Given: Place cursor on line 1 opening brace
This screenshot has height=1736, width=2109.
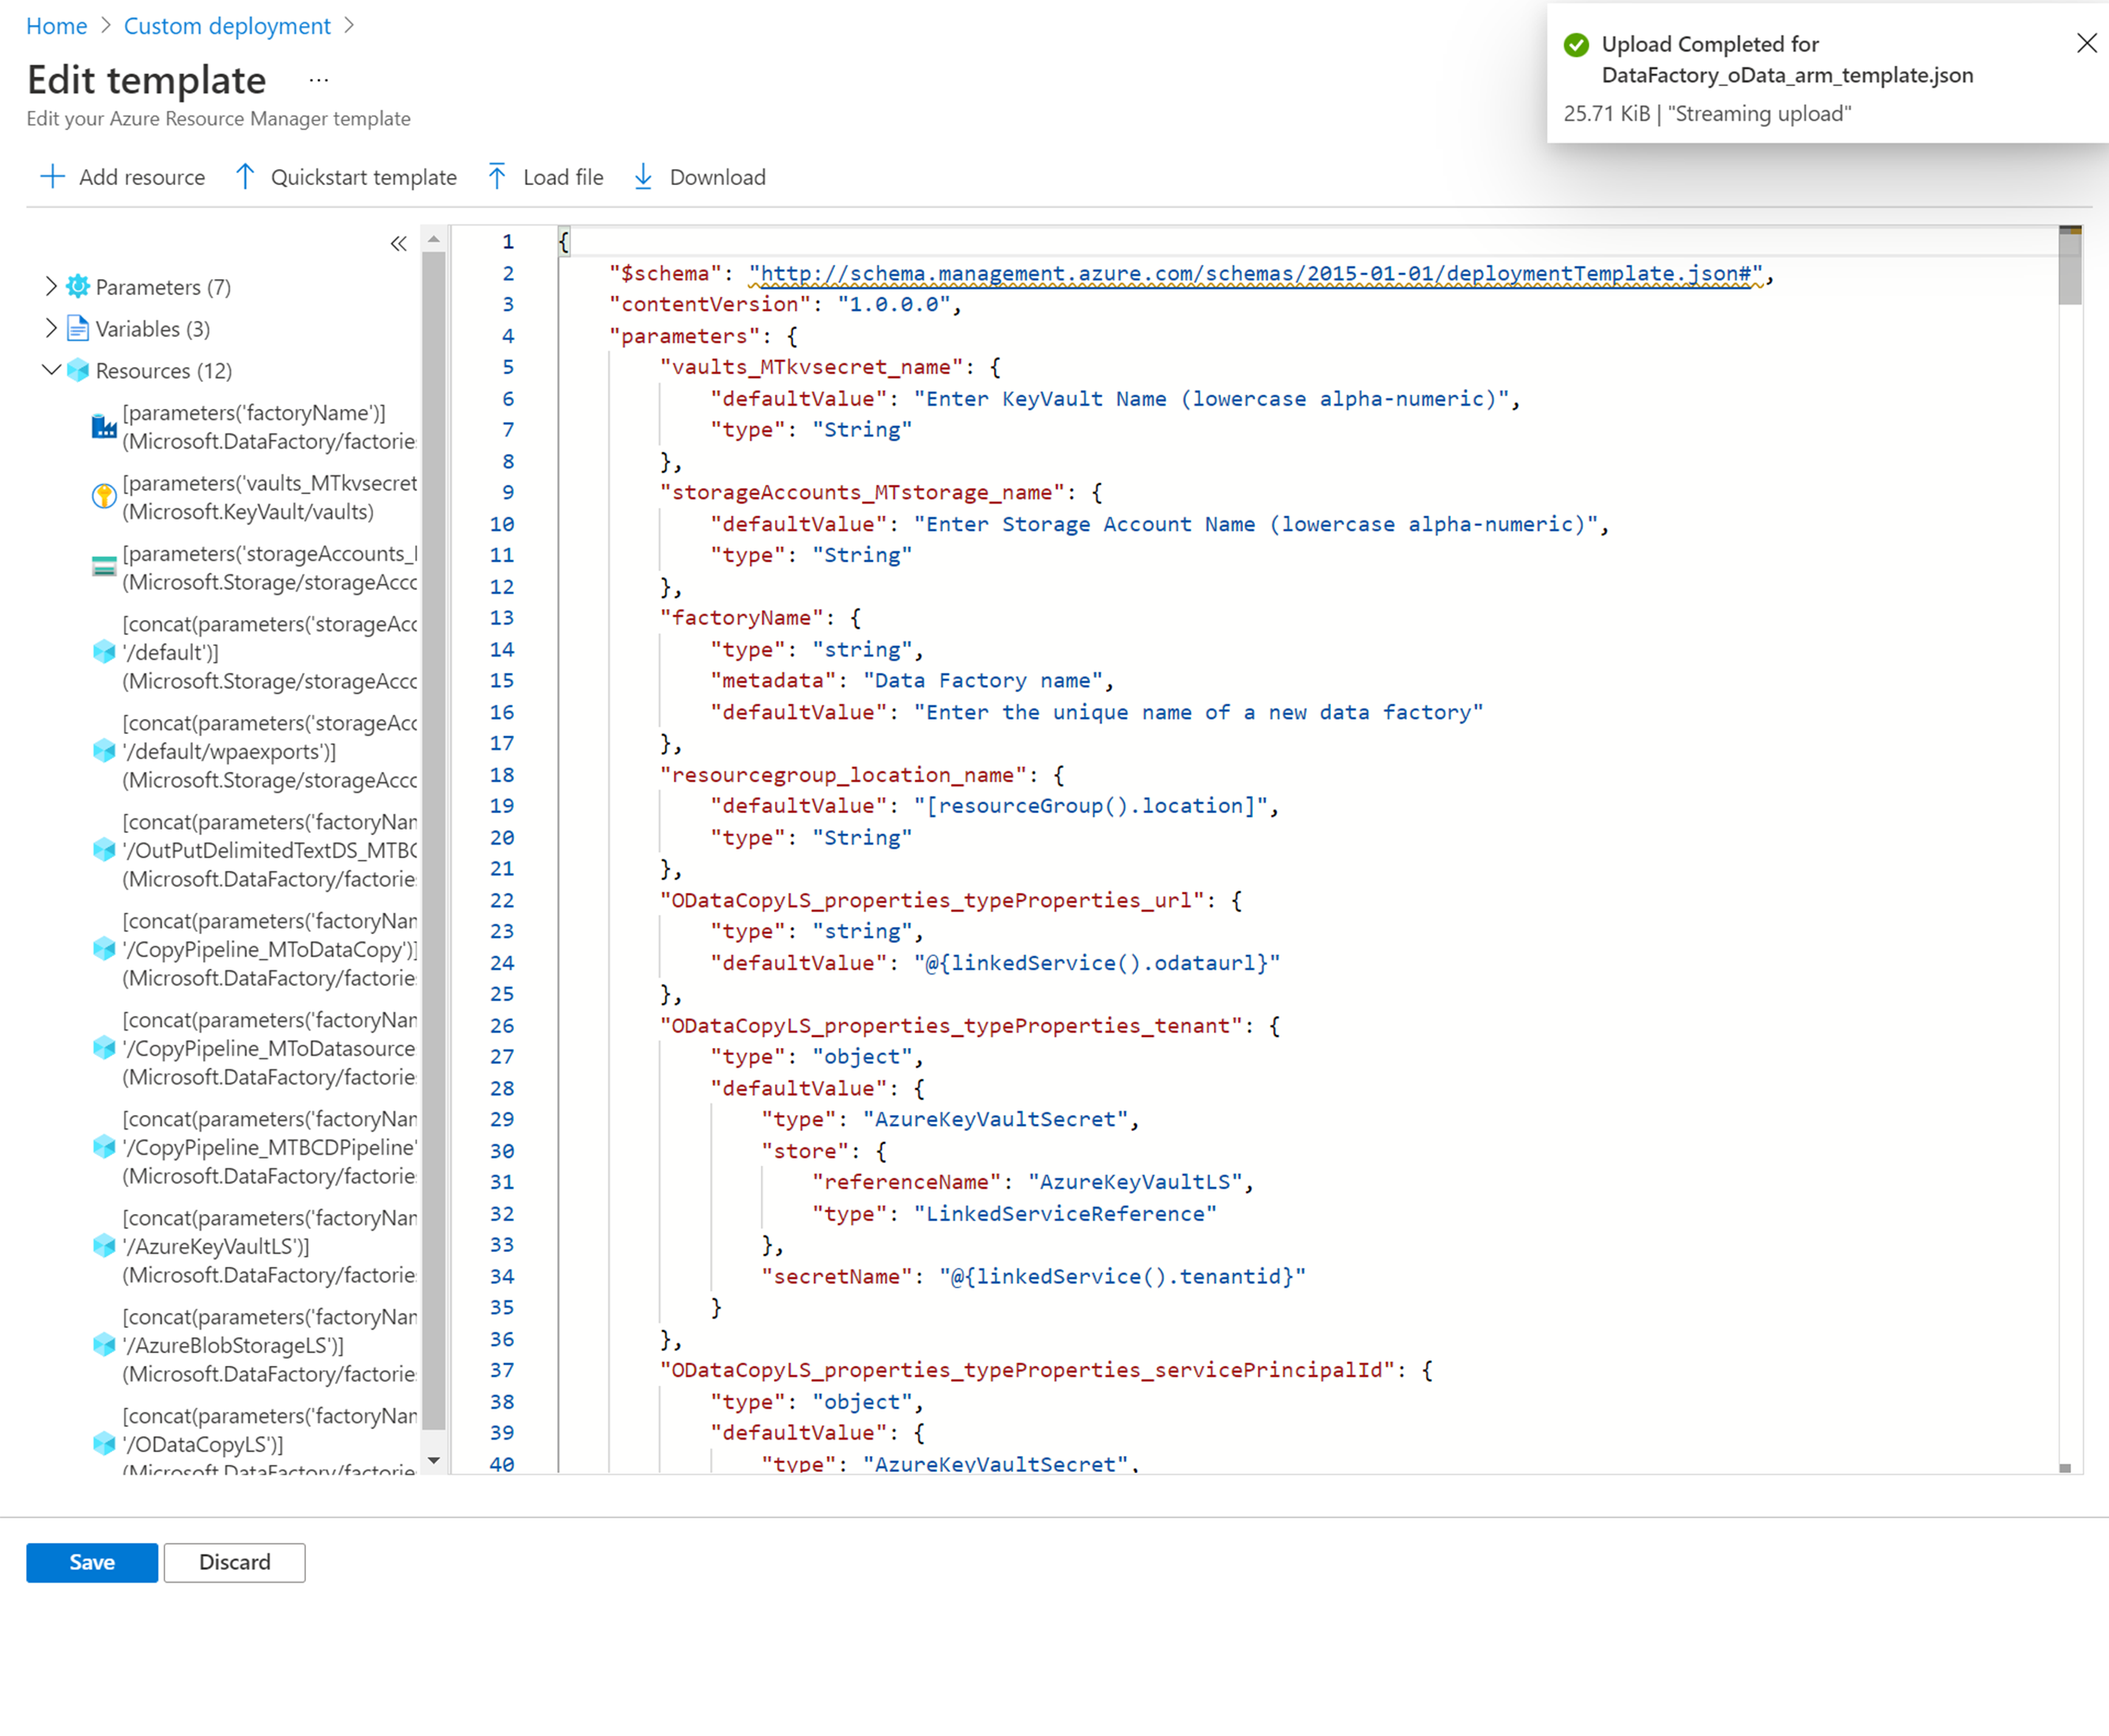Looking at the screenshot, I should coord(564,241).
